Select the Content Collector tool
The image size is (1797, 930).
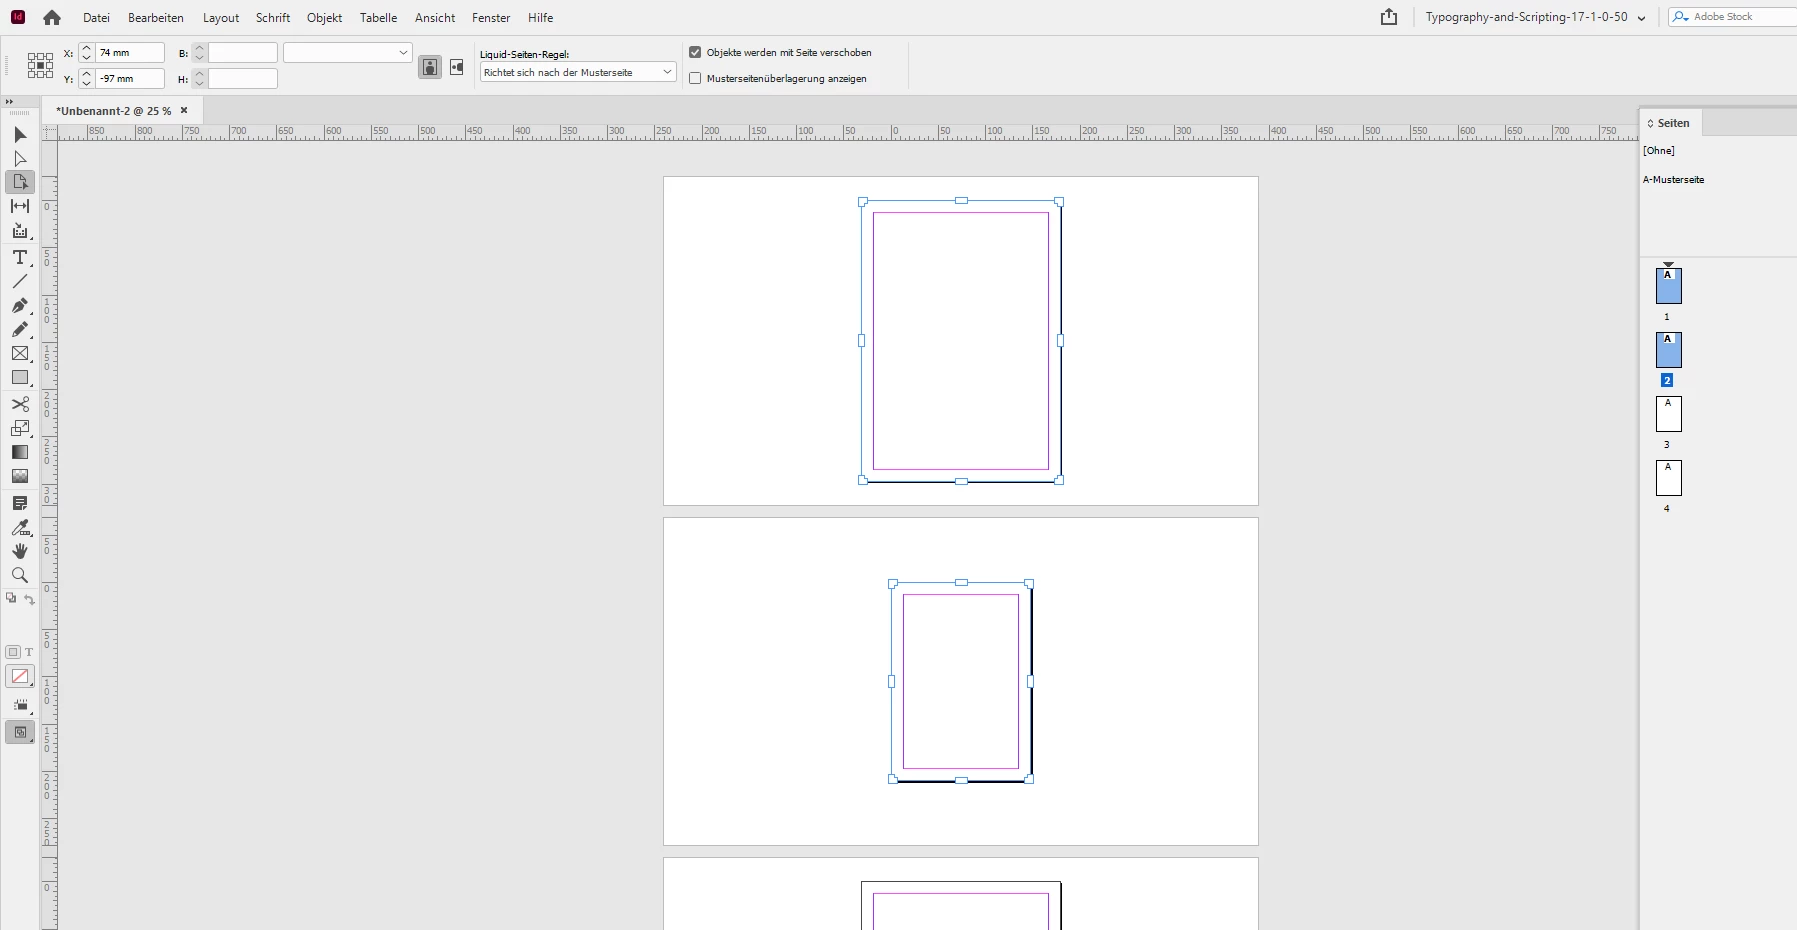click(20, 231)
